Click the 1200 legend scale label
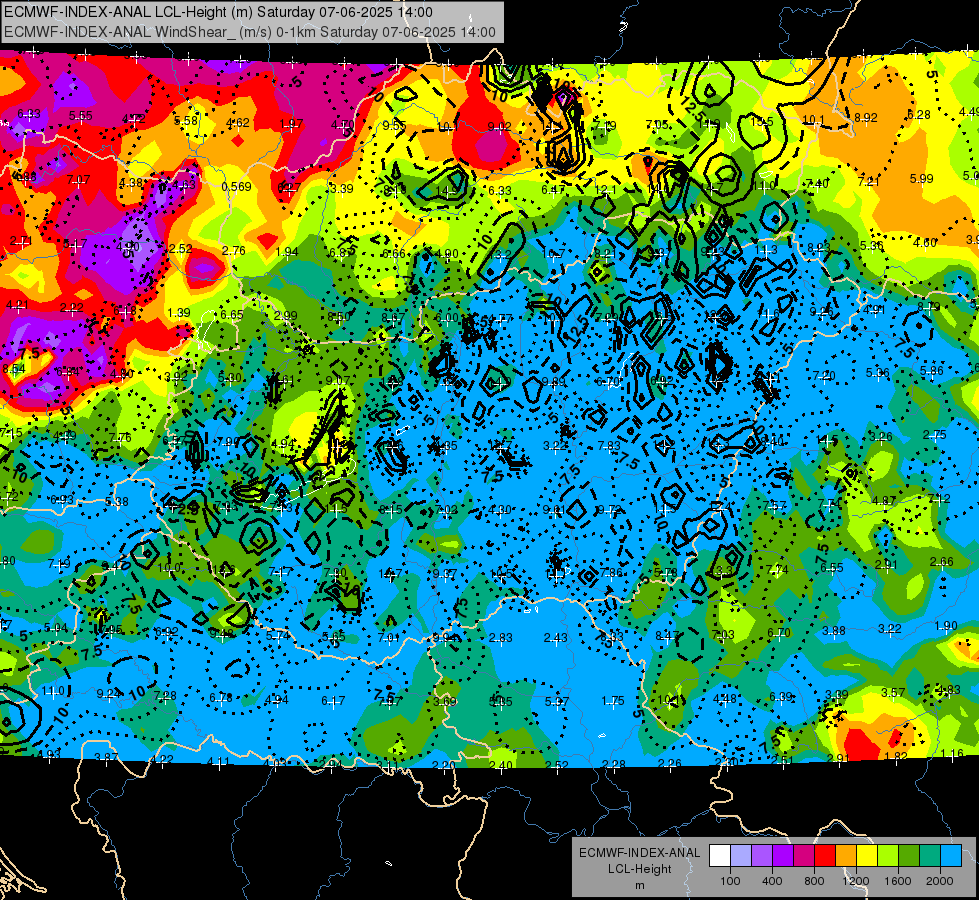Image resolution: width=979 pixels, height=900 pixels. (x=855, y=881)
